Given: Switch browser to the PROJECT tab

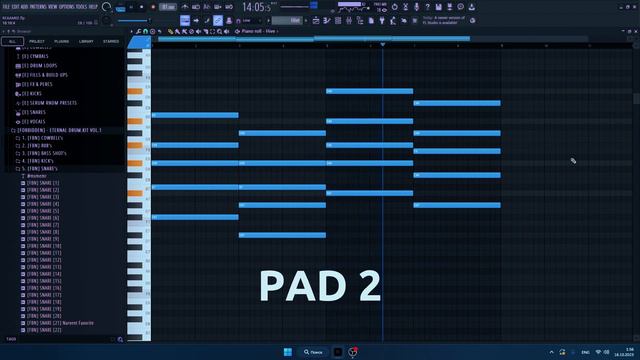Looking at the screenshot, I should [37, 42].
